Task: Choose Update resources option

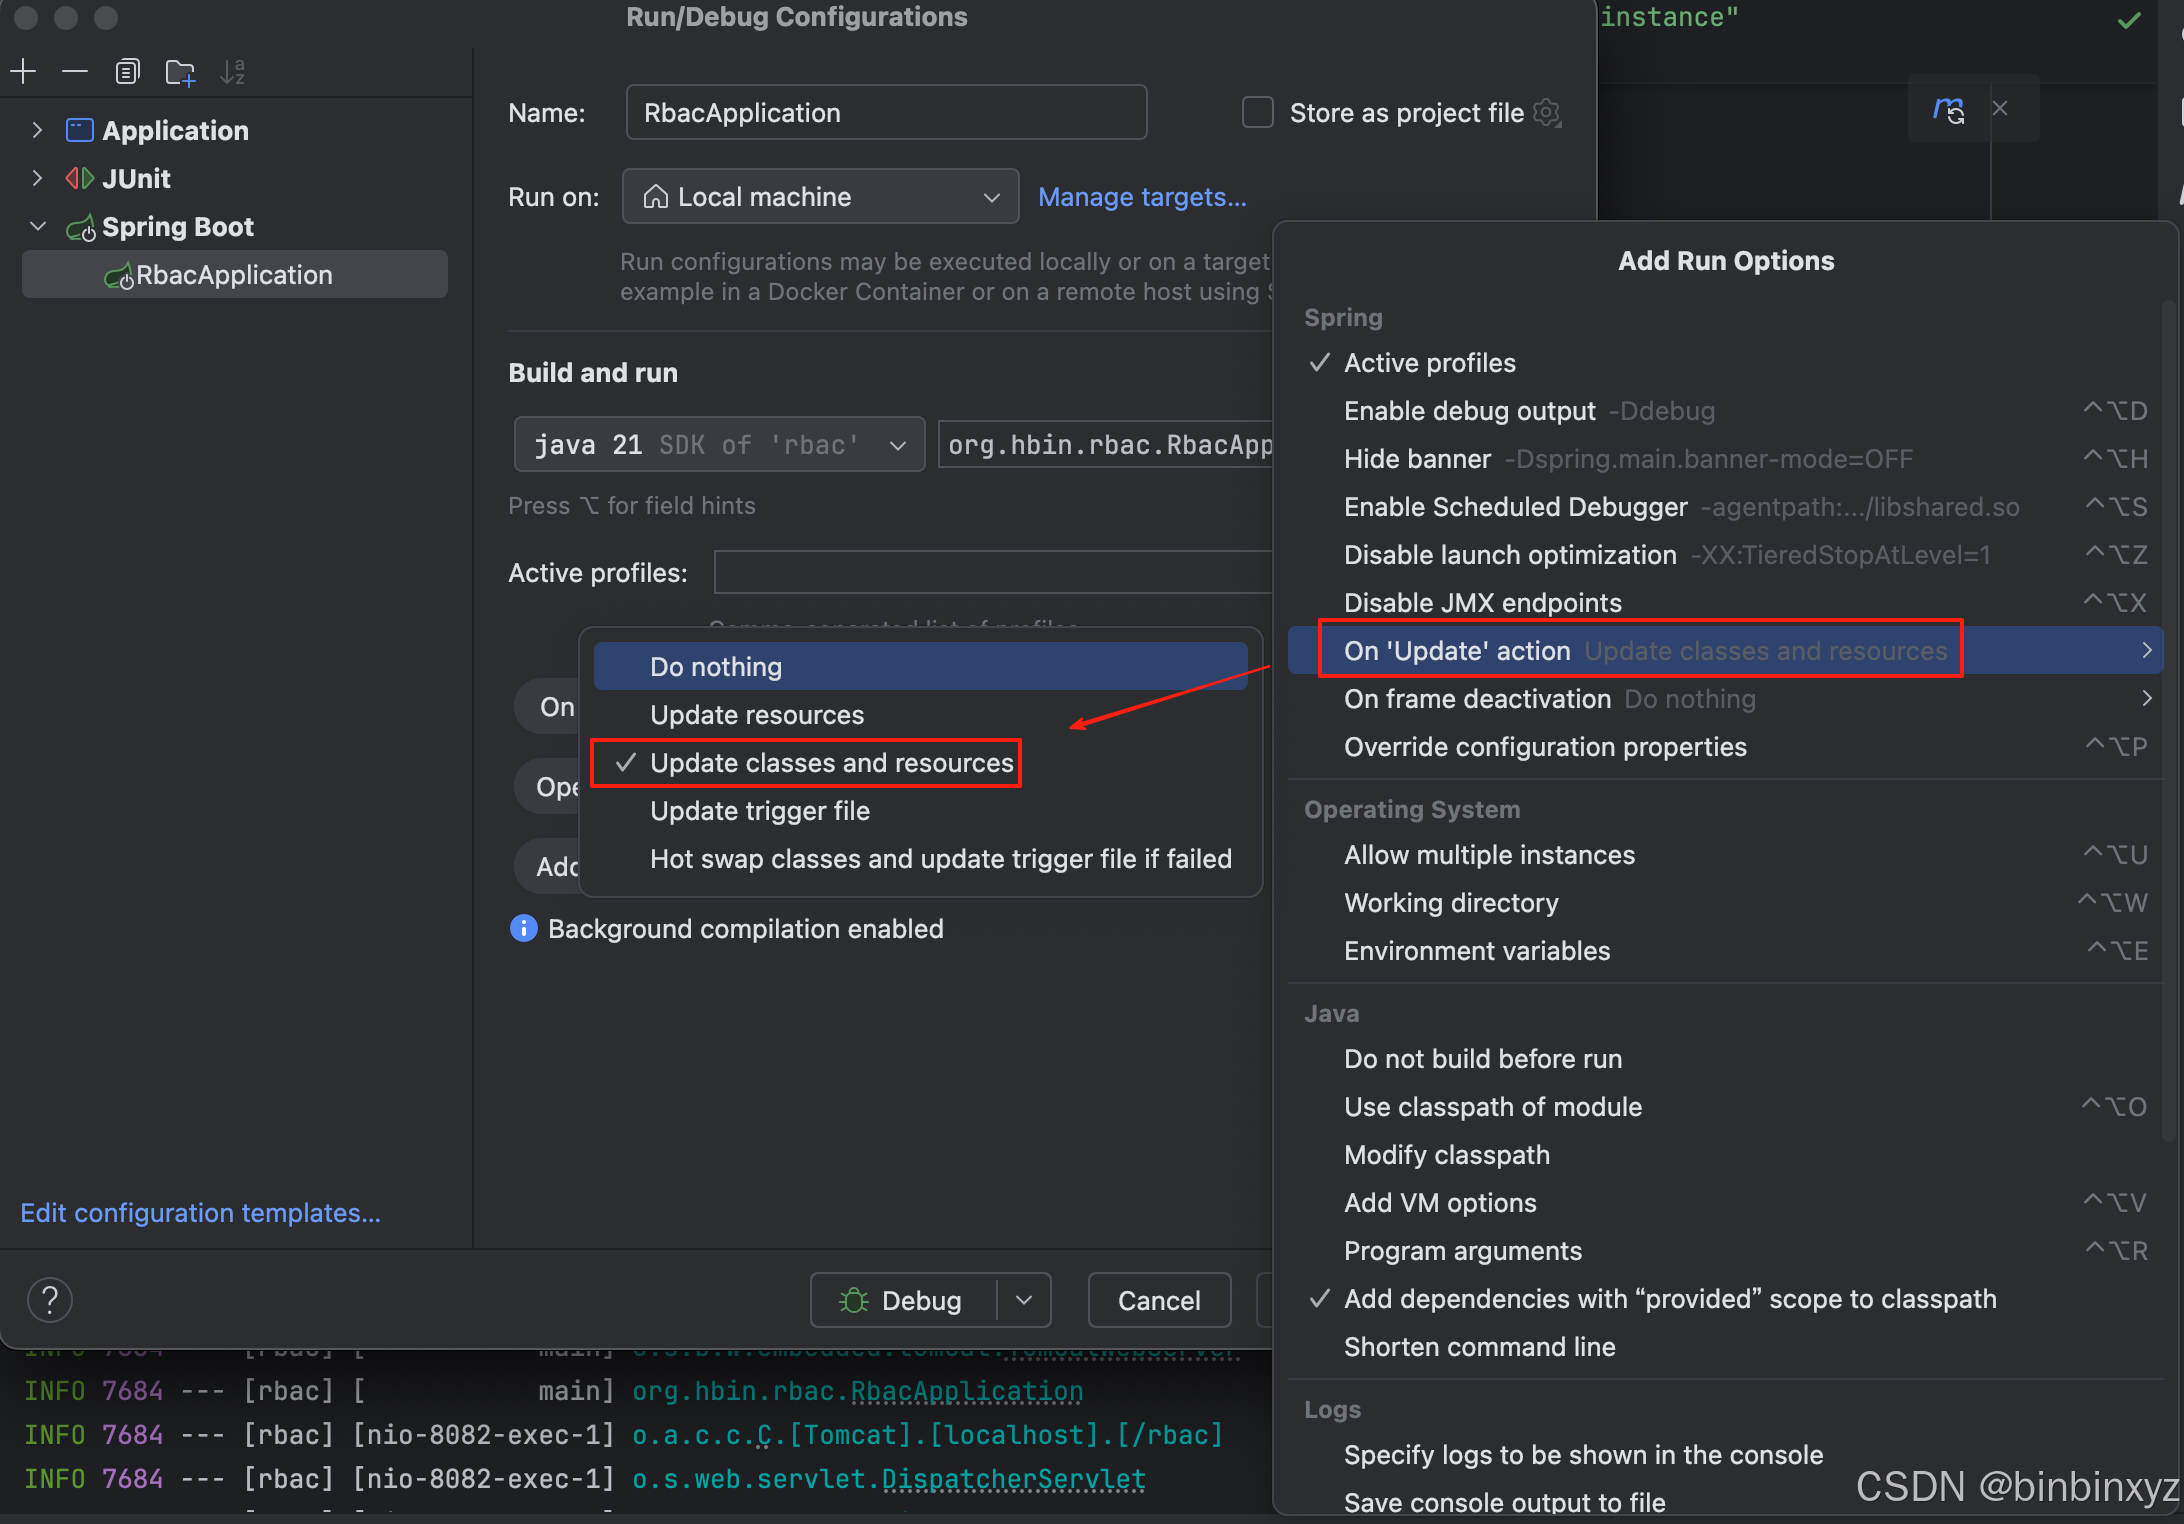Action: (x=920, y=715)
